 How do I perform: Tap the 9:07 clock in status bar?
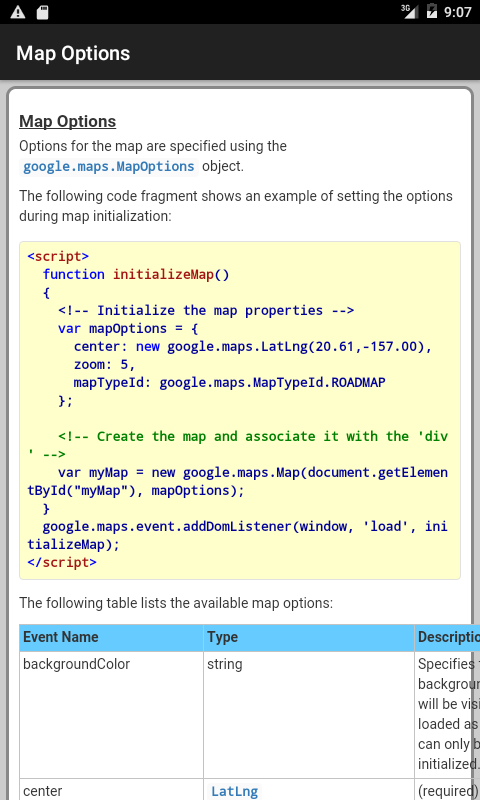click(x=458, y=12)
